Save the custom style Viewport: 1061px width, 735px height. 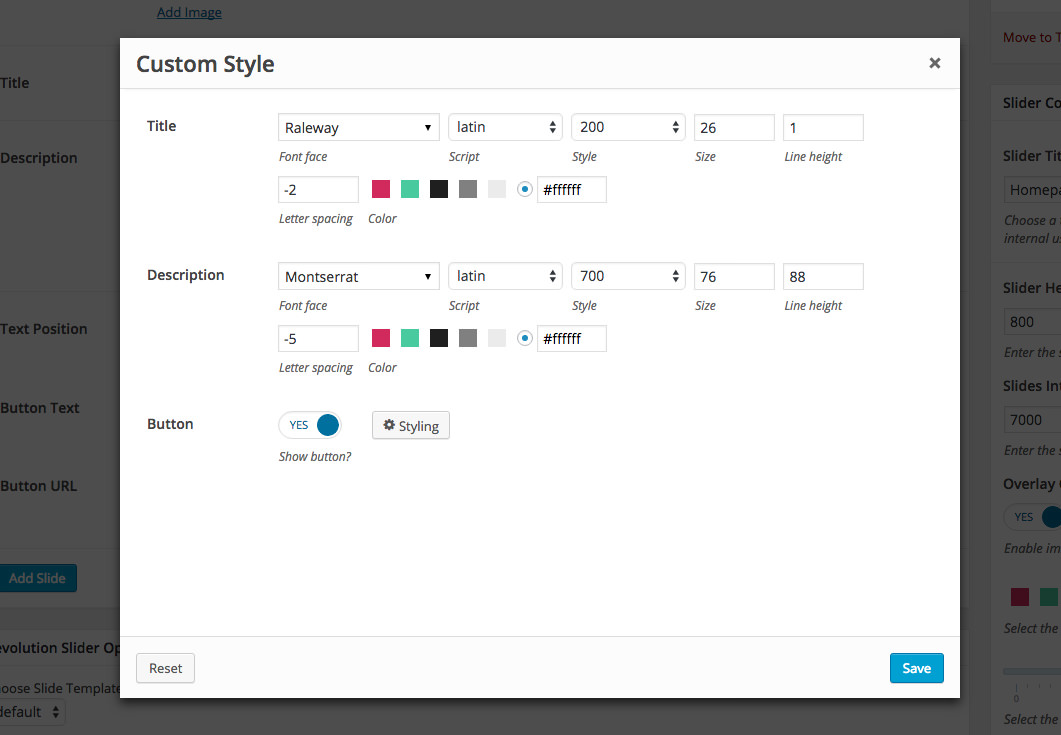(x=917, y=668)
